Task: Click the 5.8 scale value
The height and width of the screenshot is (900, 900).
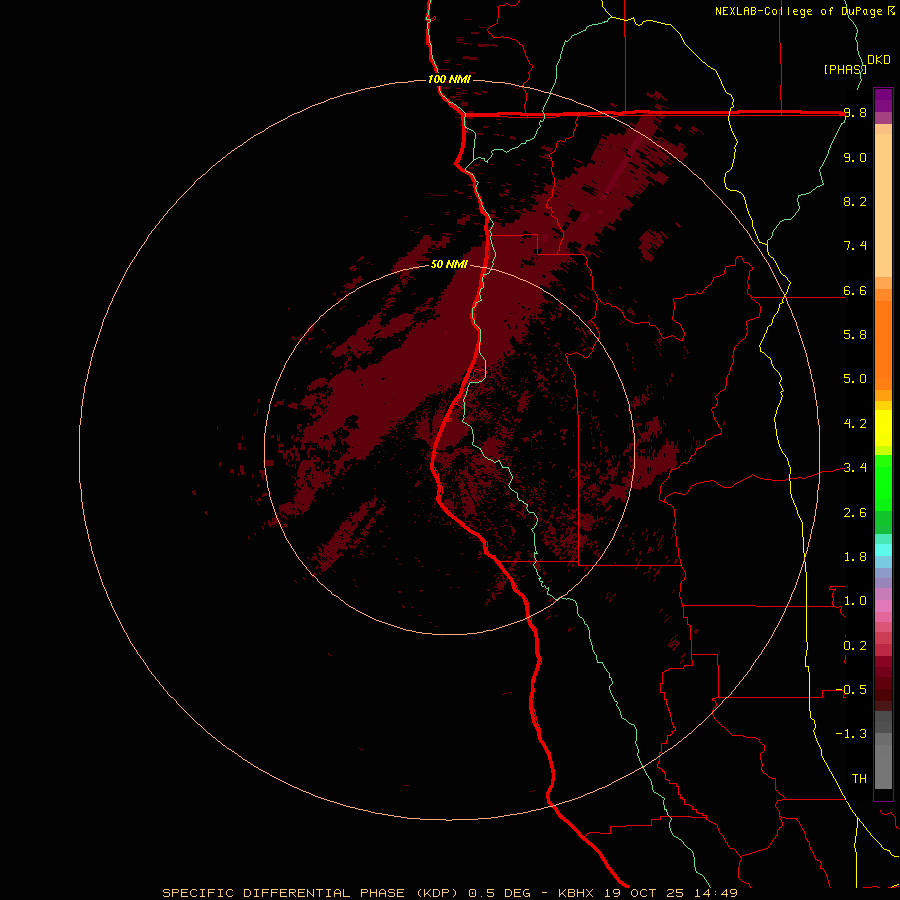Action: (x=855, y=335)
